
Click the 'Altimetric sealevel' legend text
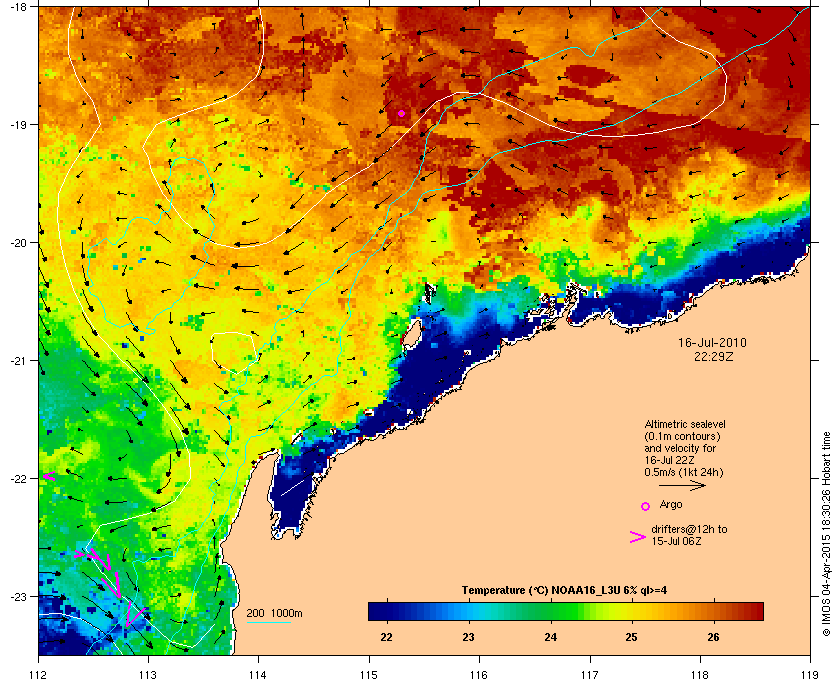[x=685, y=424]
